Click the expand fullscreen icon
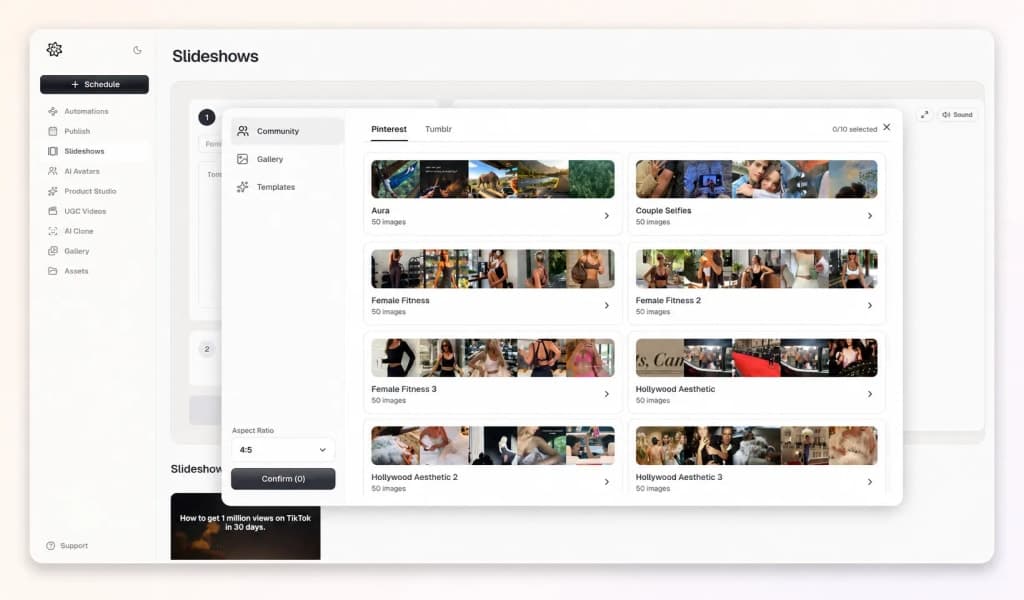The width and height of the screenshot is (1024, 600). (924, 115)
